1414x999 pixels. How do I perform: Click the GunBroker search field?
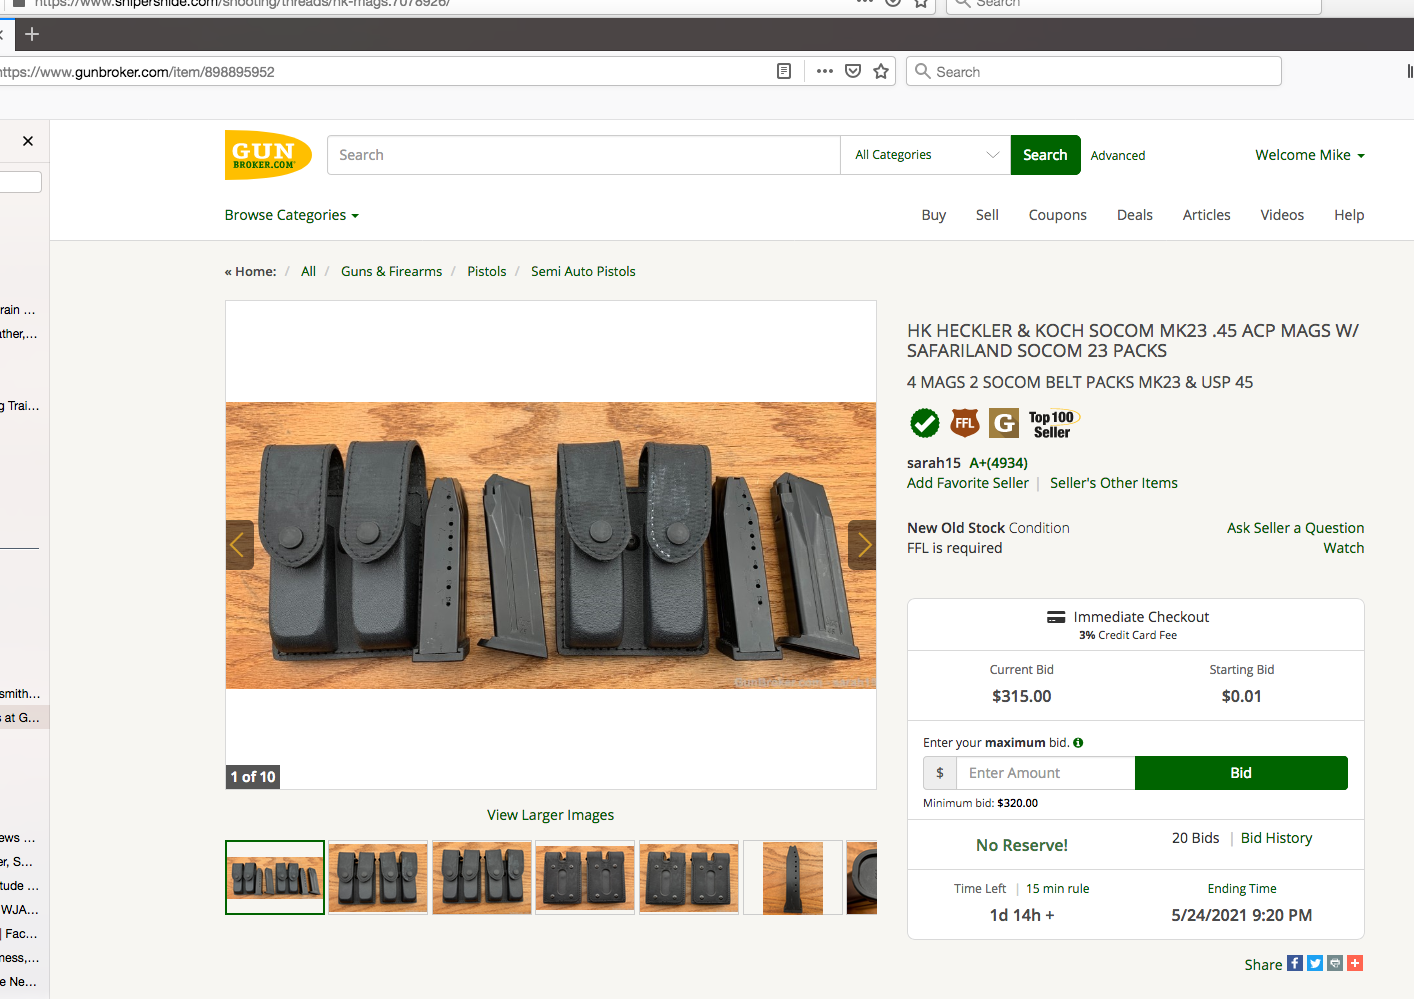[x=584, y=155]
